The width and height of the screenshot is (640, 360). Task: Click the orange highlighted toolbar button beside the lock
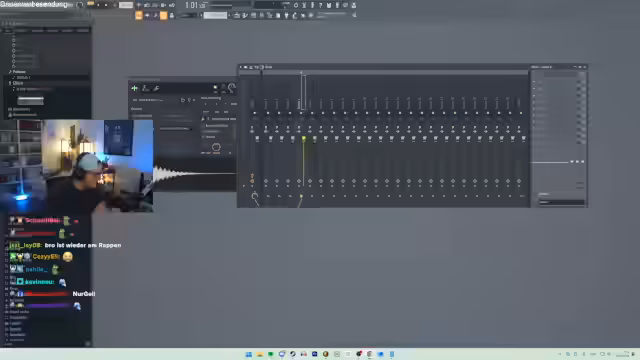point(163,16)
